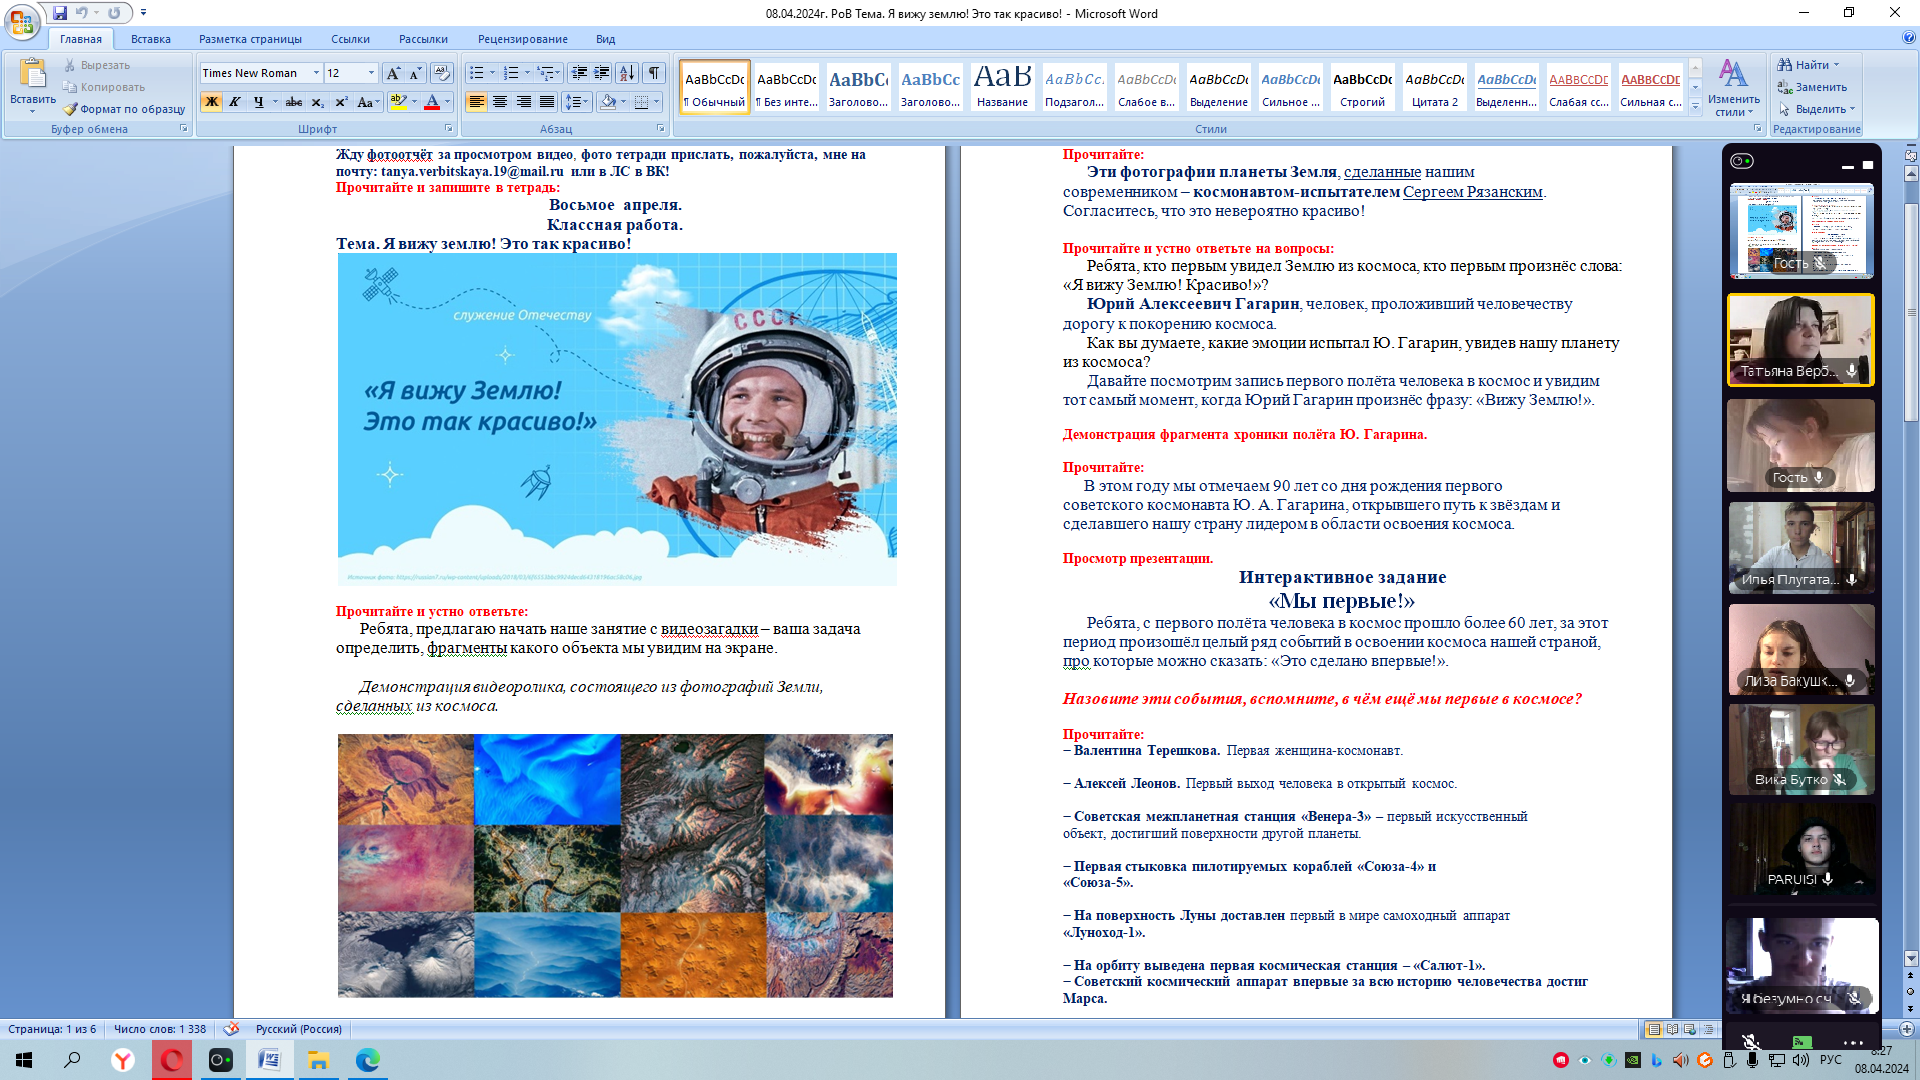Apply the Название style
Image resolution: width=1920 pixels, height=1080 pixels.
click(x=1002, y=87)
